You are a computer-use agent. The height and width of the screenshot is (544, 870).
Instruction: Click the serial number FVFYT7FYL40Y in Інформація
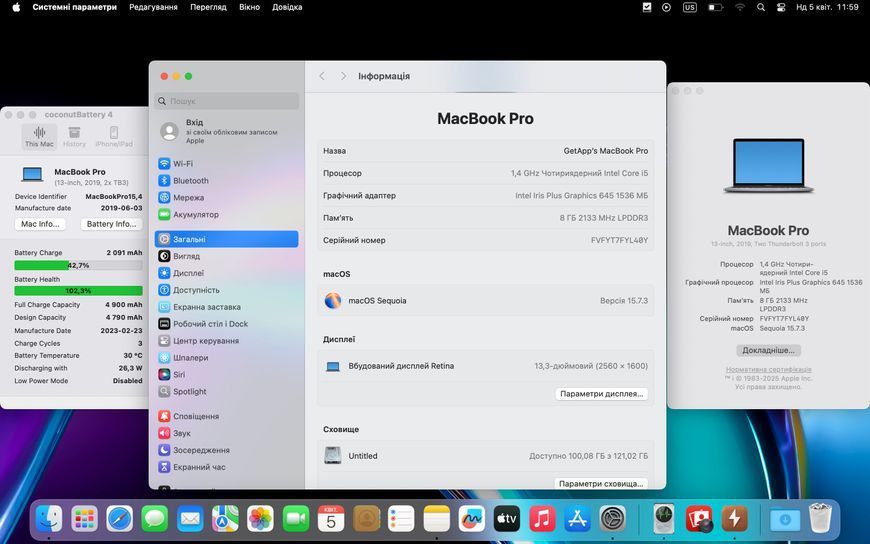(619, 240)
